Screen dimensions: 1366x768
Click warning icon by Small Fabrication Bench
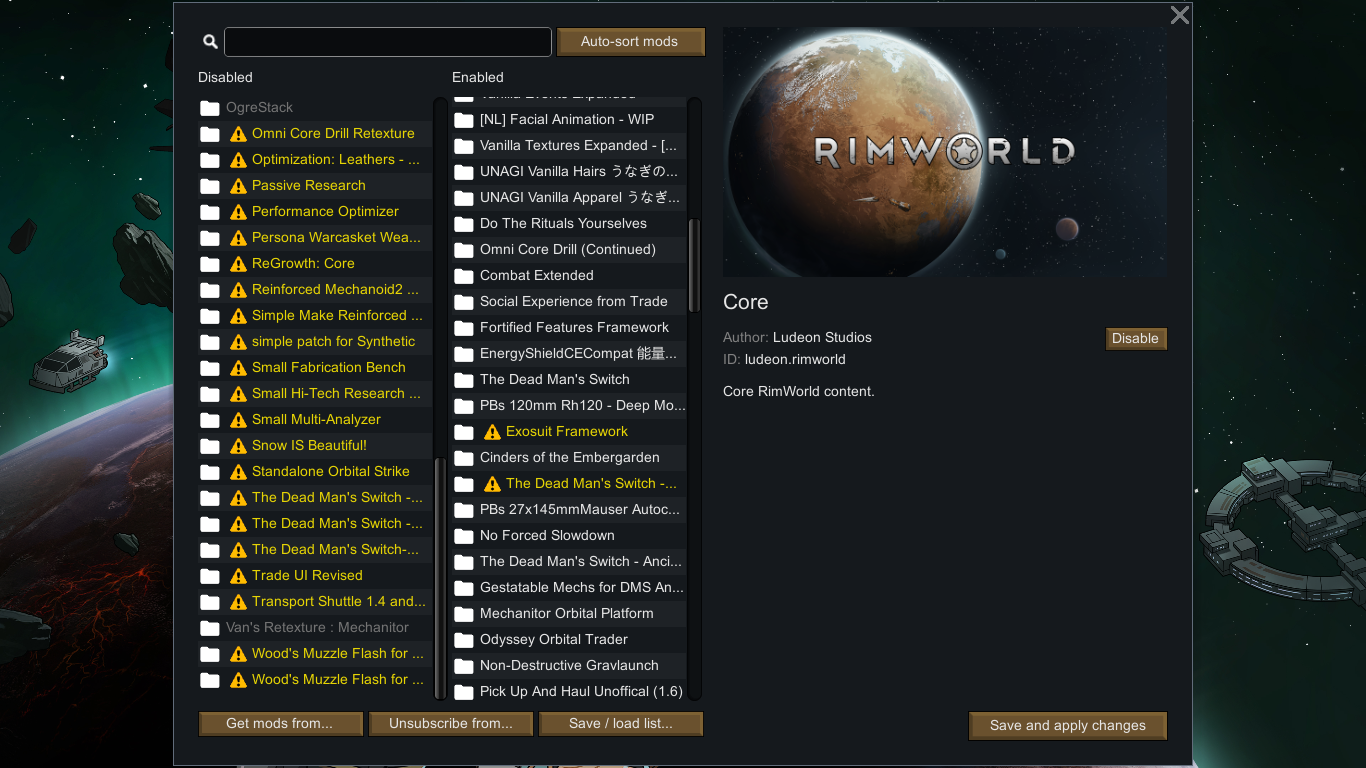coord(238,368)
